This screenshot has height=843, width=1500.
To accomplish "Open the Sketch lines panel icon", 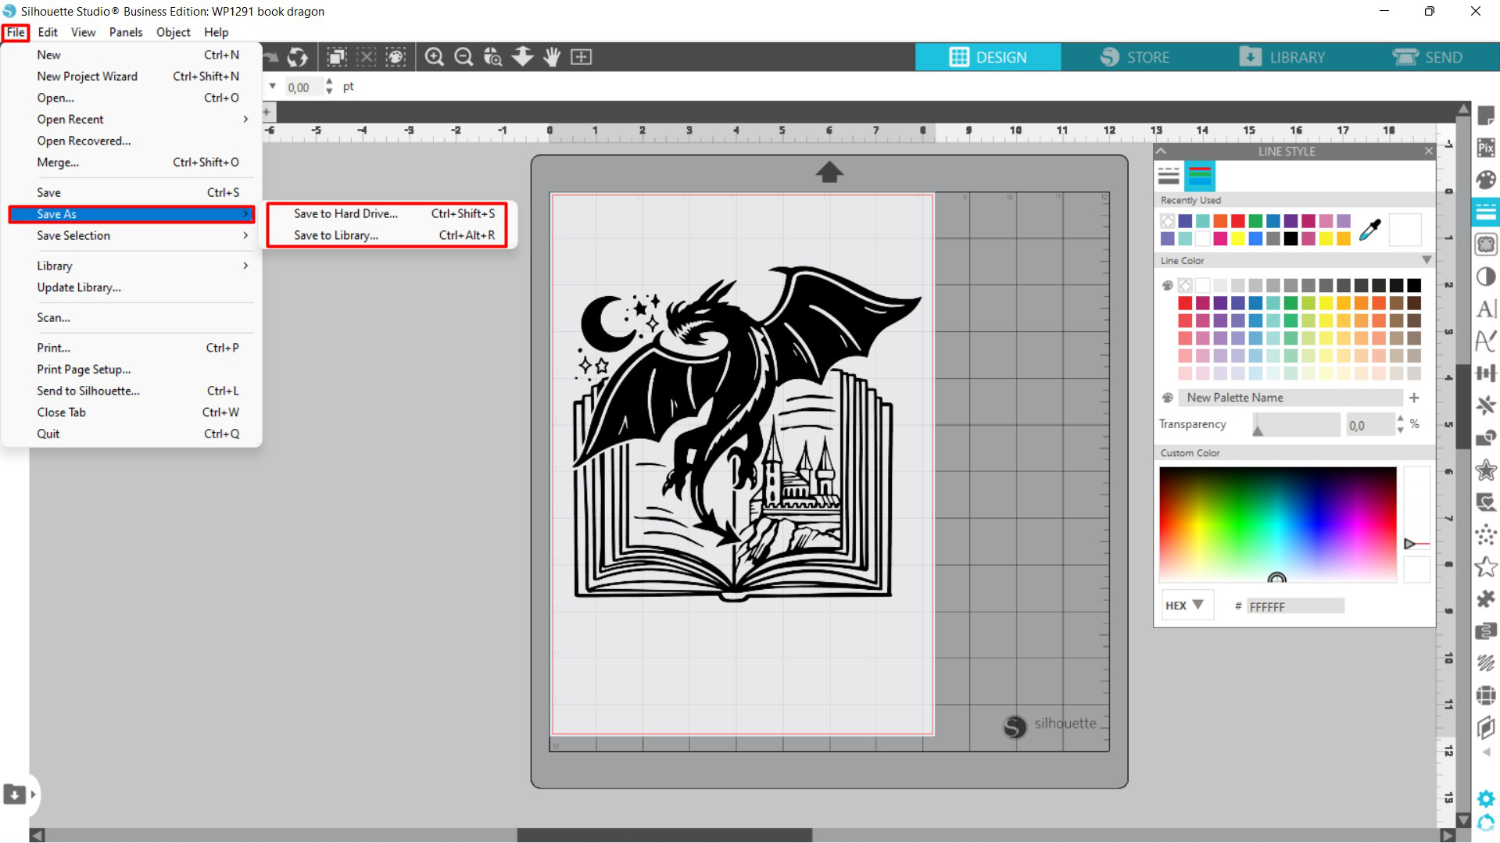I will pyautogui.click(x=1486, y=663).
